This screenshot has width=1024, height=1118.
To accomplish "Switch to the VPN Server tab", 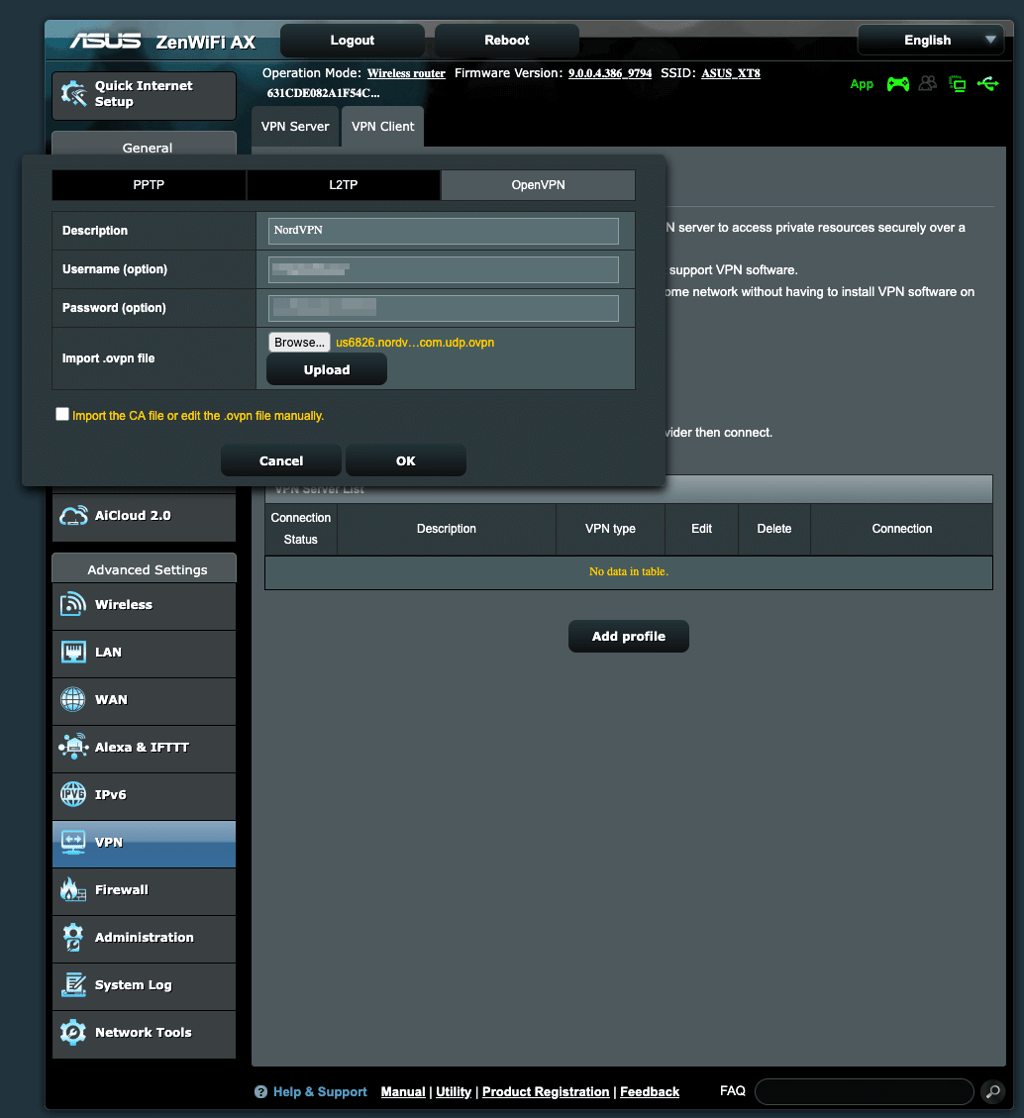I will tap(295, 126).
